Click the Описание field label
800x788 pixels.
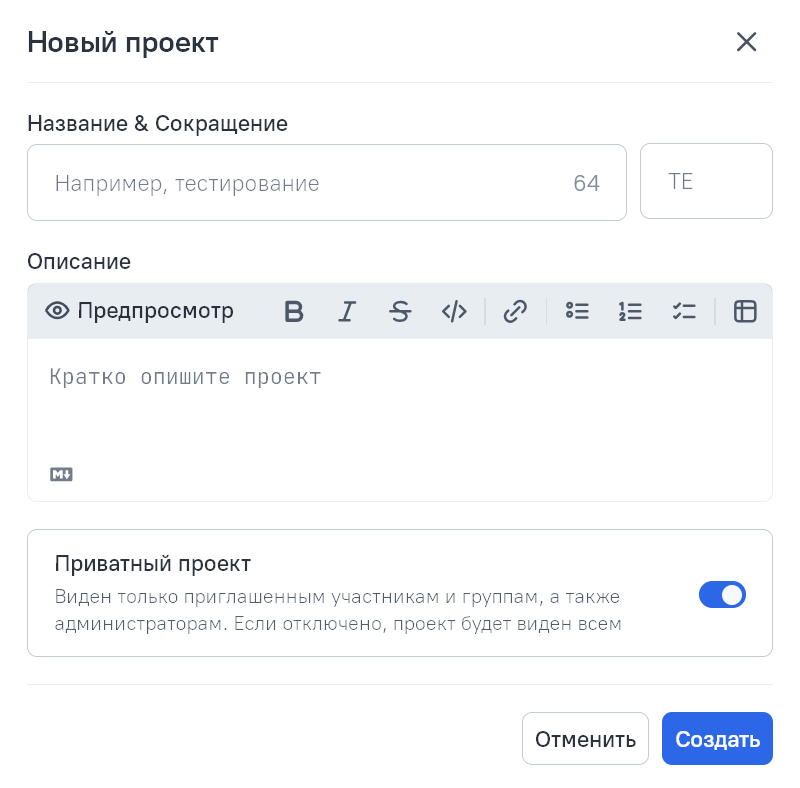79,262
